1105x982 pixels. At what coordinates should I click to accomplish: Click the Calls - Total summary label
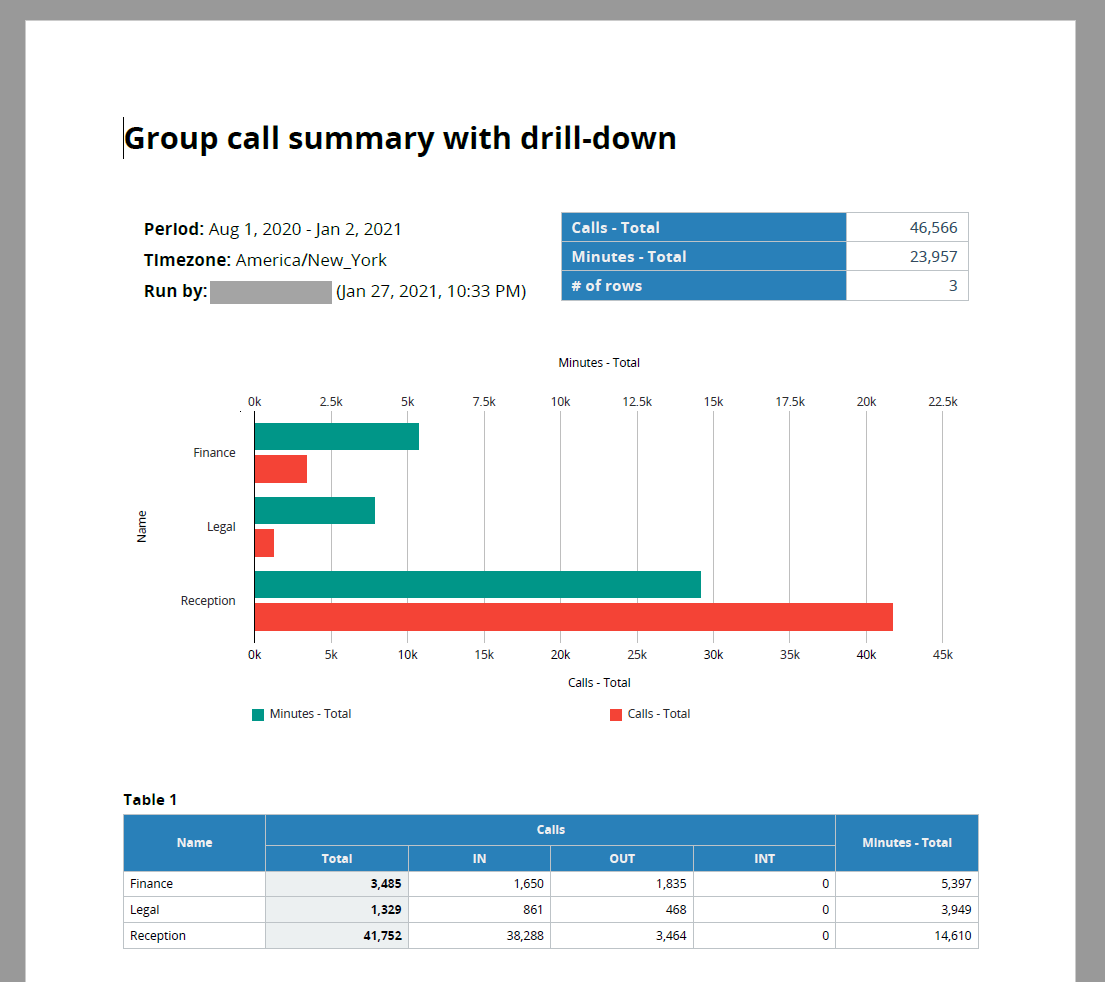click(703, 227)
